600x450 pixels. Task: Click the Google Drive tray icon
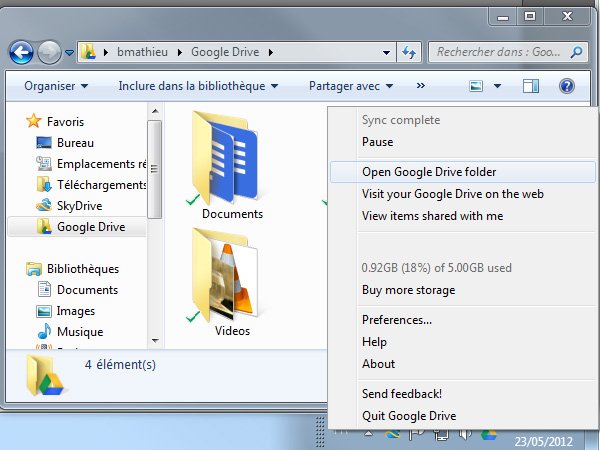(489, 435)
